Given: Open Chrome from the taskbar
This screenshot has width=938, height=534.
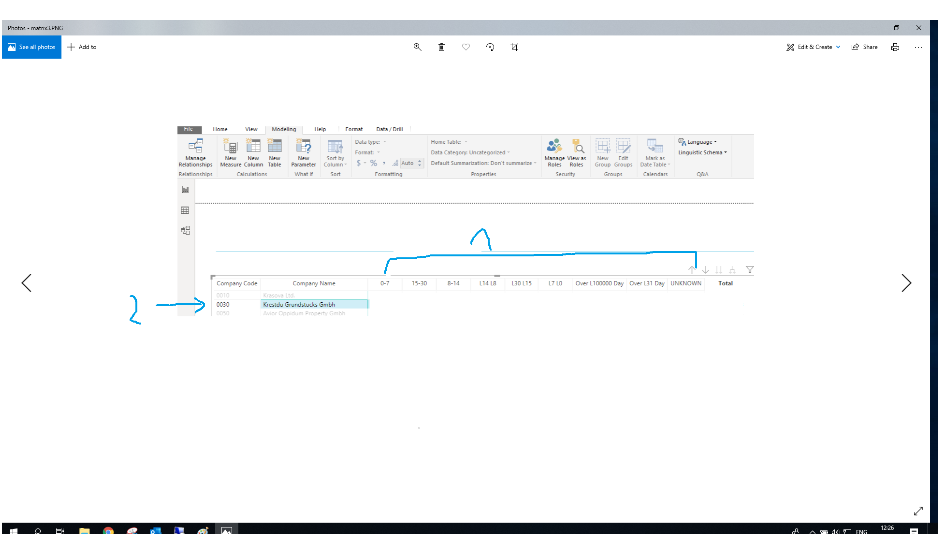Looking at the screenshot, I should click(108, 530).
